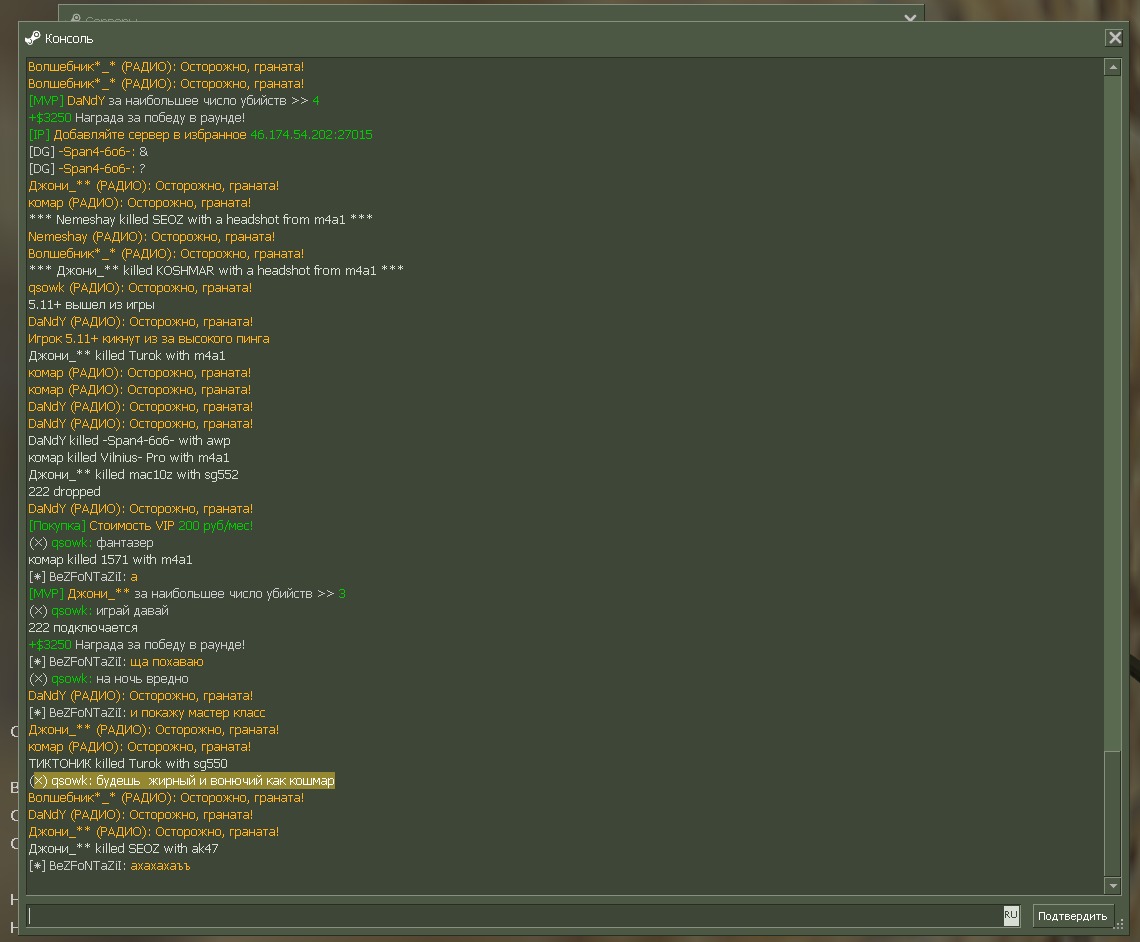Close the background Серверы window
The width and height of the screenshot is (1140, 942).
[x=909, y=17]
